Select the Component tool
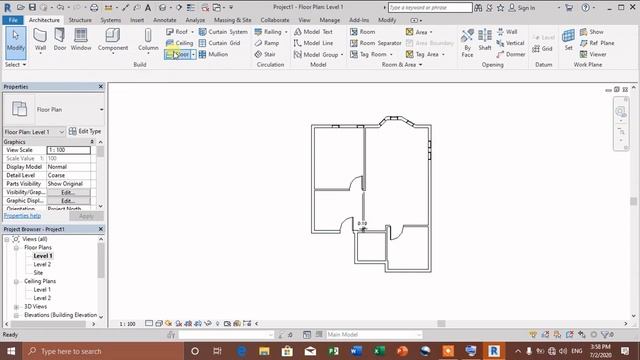640x360 pixels. pyautogui.click(x=113, y=40)
